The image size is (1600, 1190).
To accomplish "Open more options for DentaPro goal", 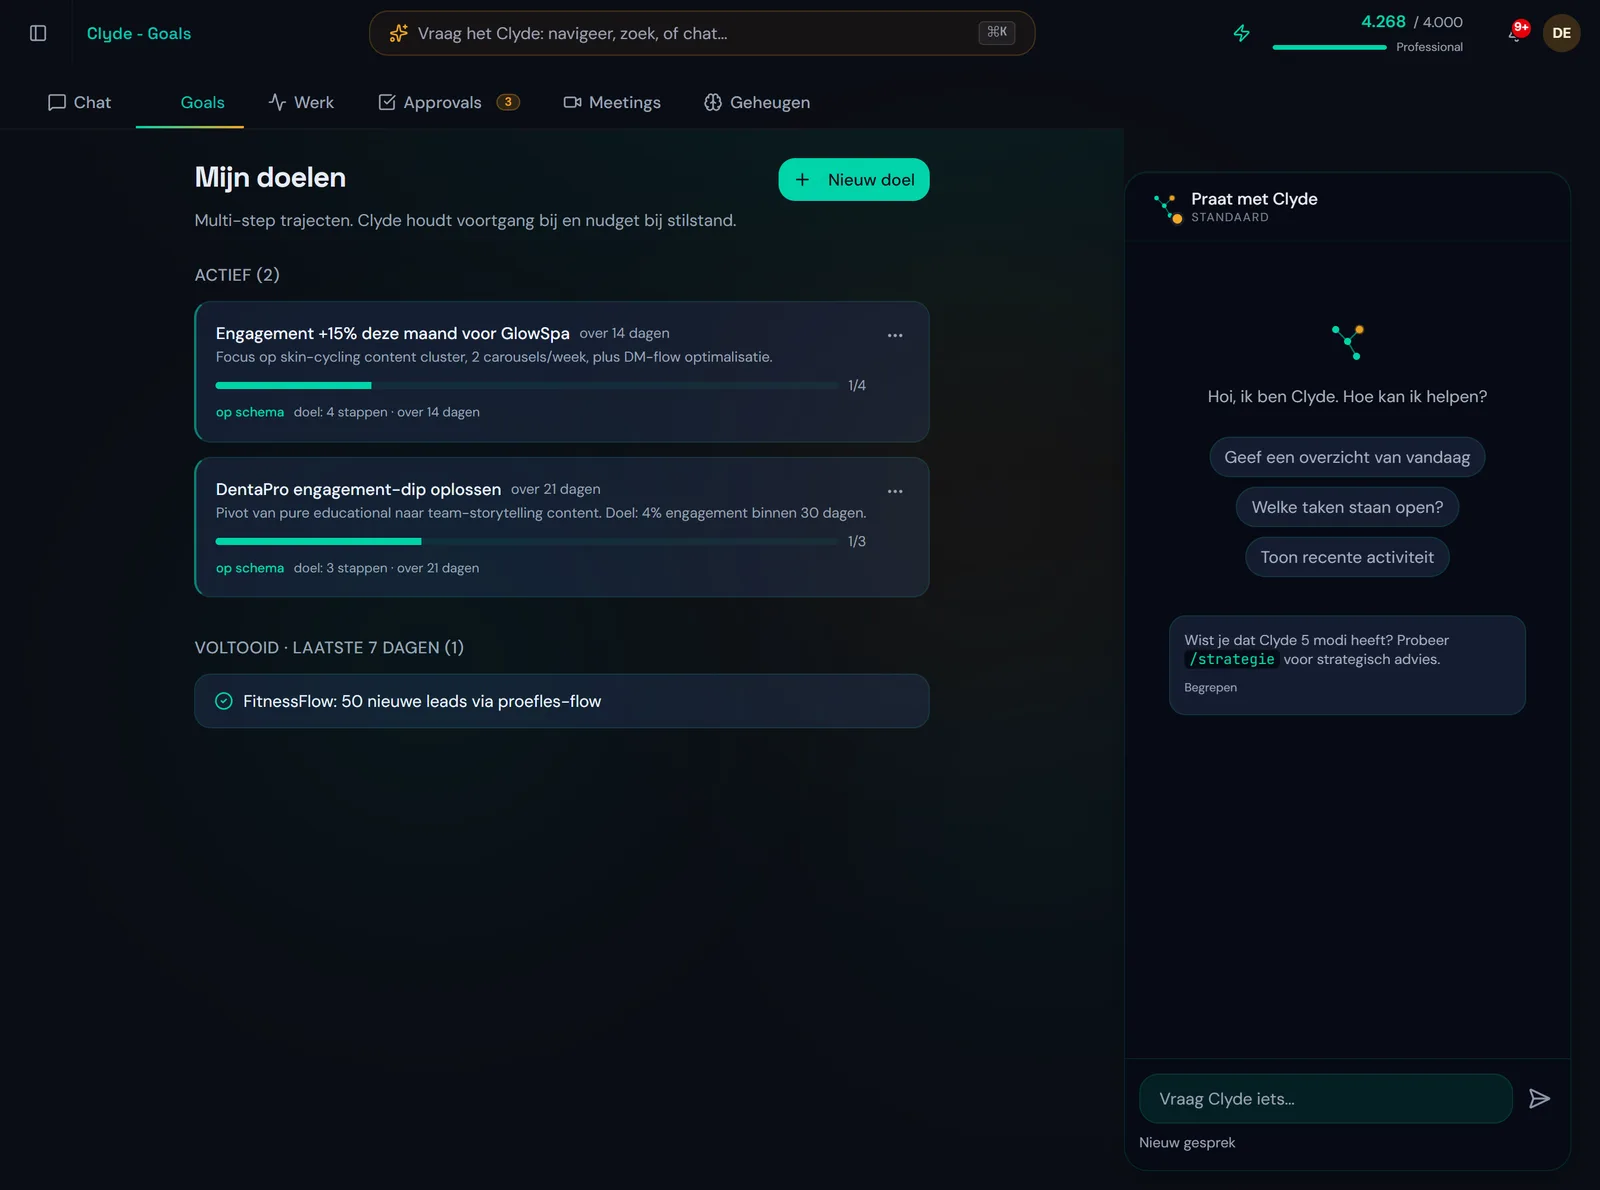I will tap(895, 491).
